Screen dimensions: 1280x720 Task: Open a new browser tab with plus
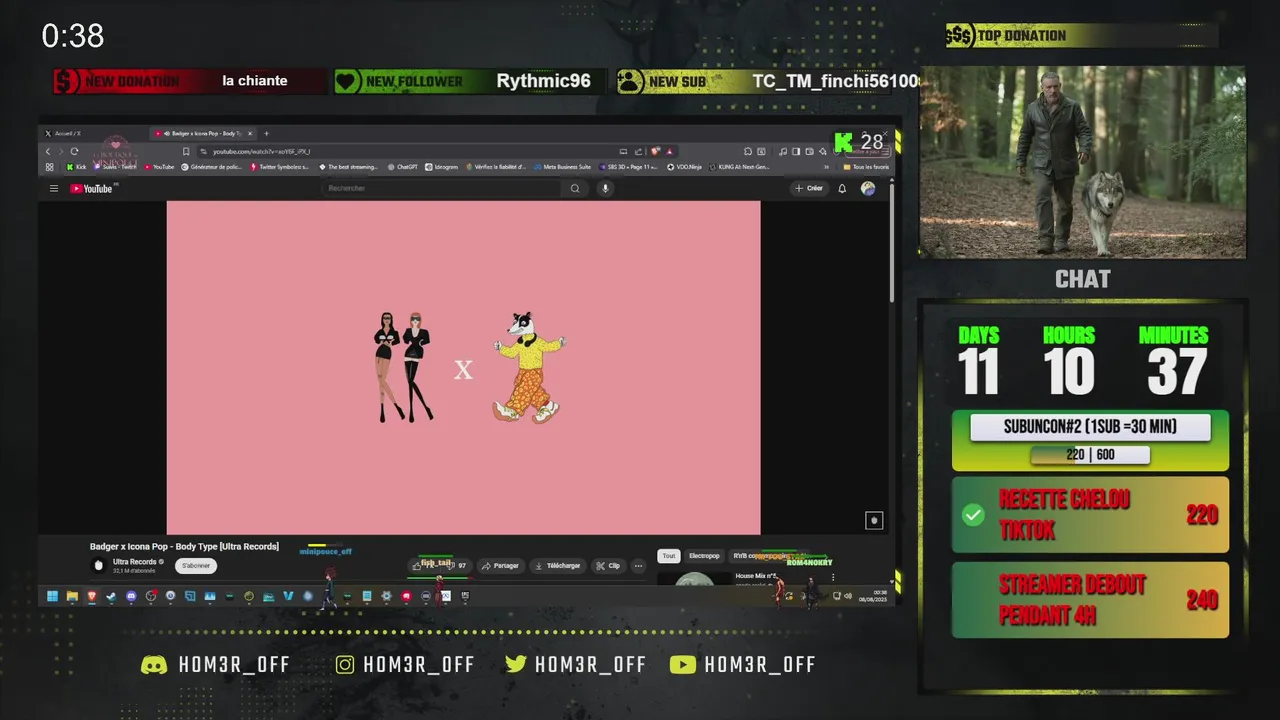266,133
